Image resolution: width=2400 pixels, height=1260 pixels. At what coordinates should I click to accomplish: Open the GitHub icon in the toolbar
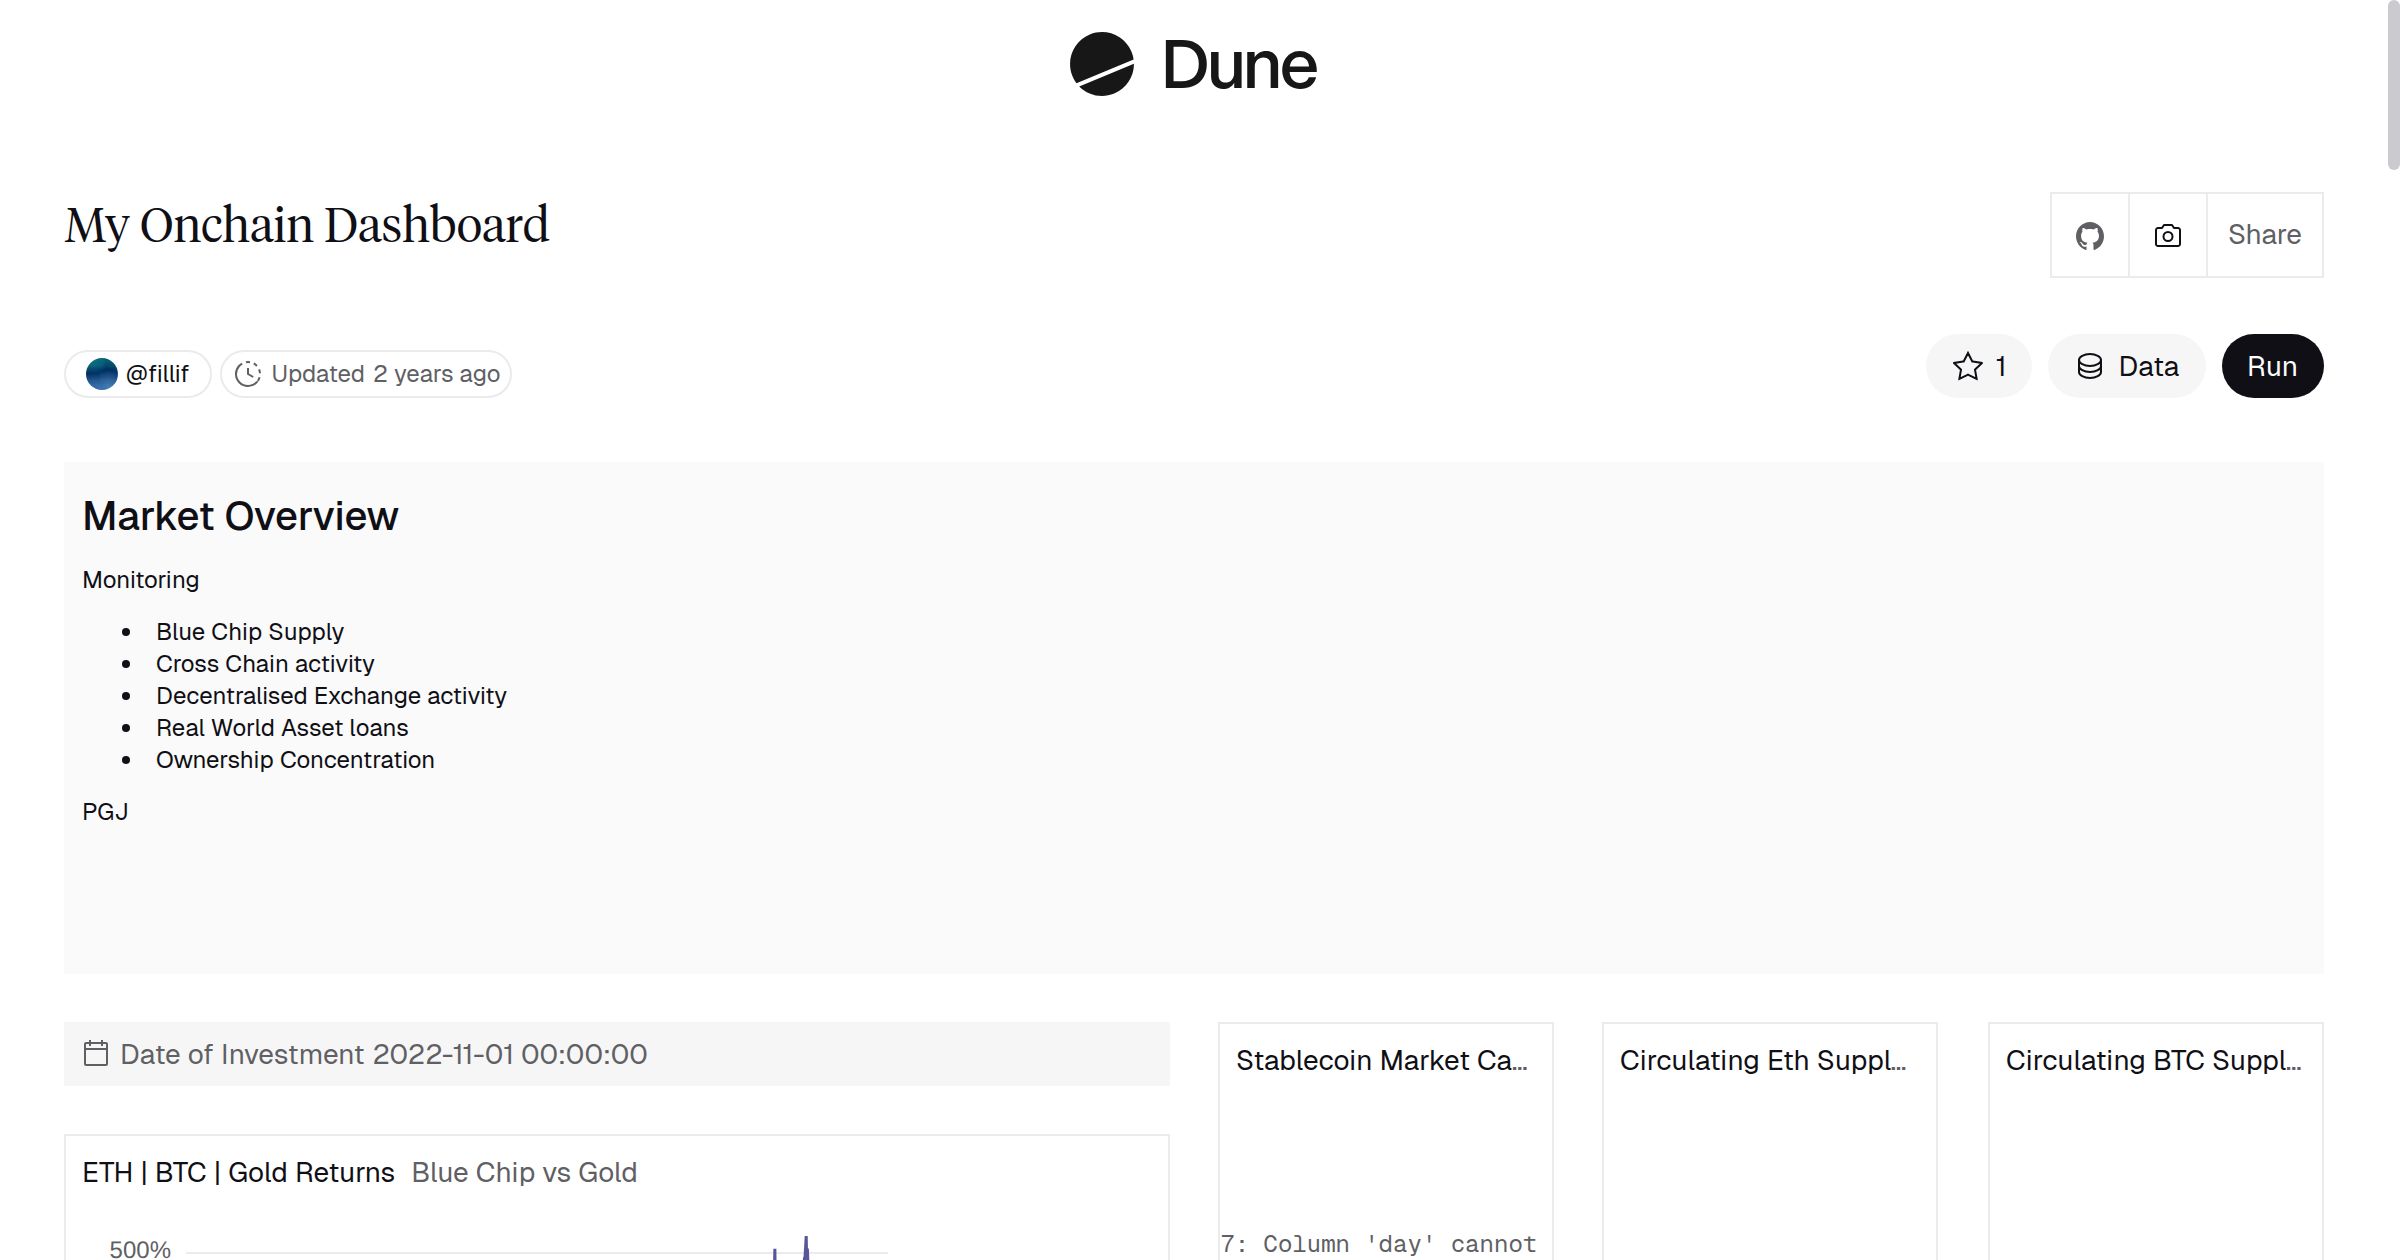[2089, 234]
